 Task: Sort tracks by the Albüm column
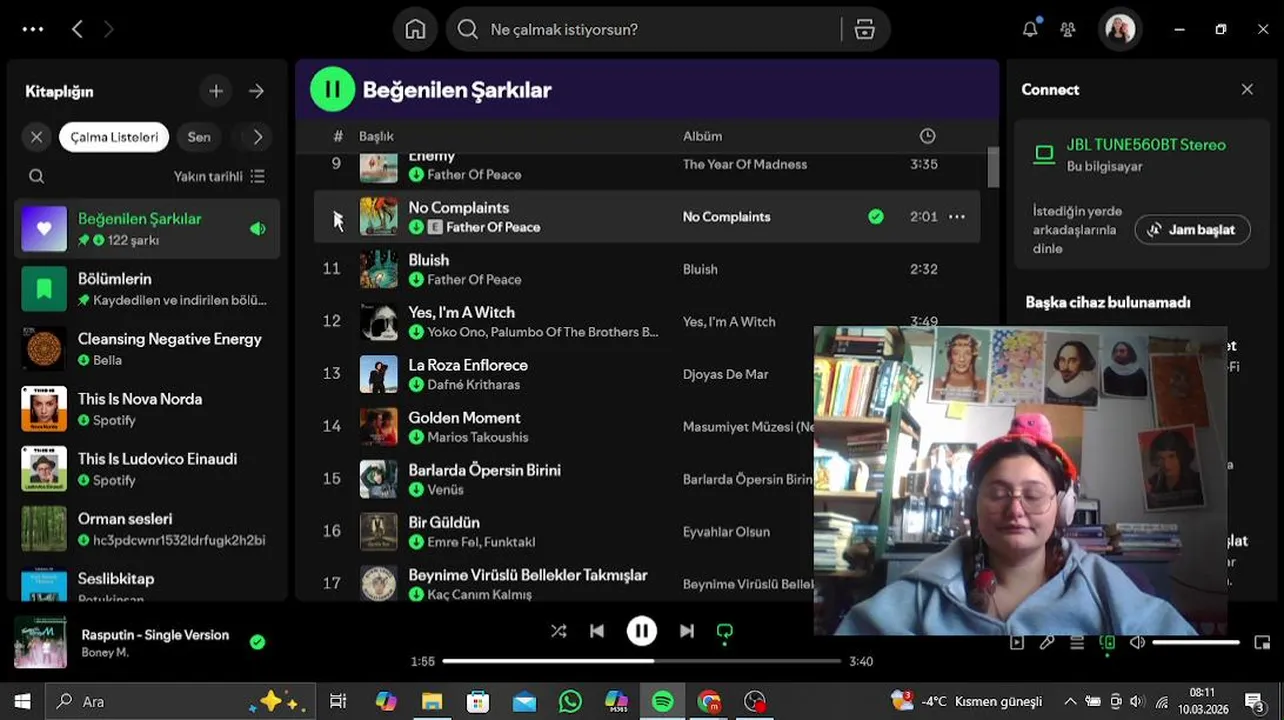point(702,136)
